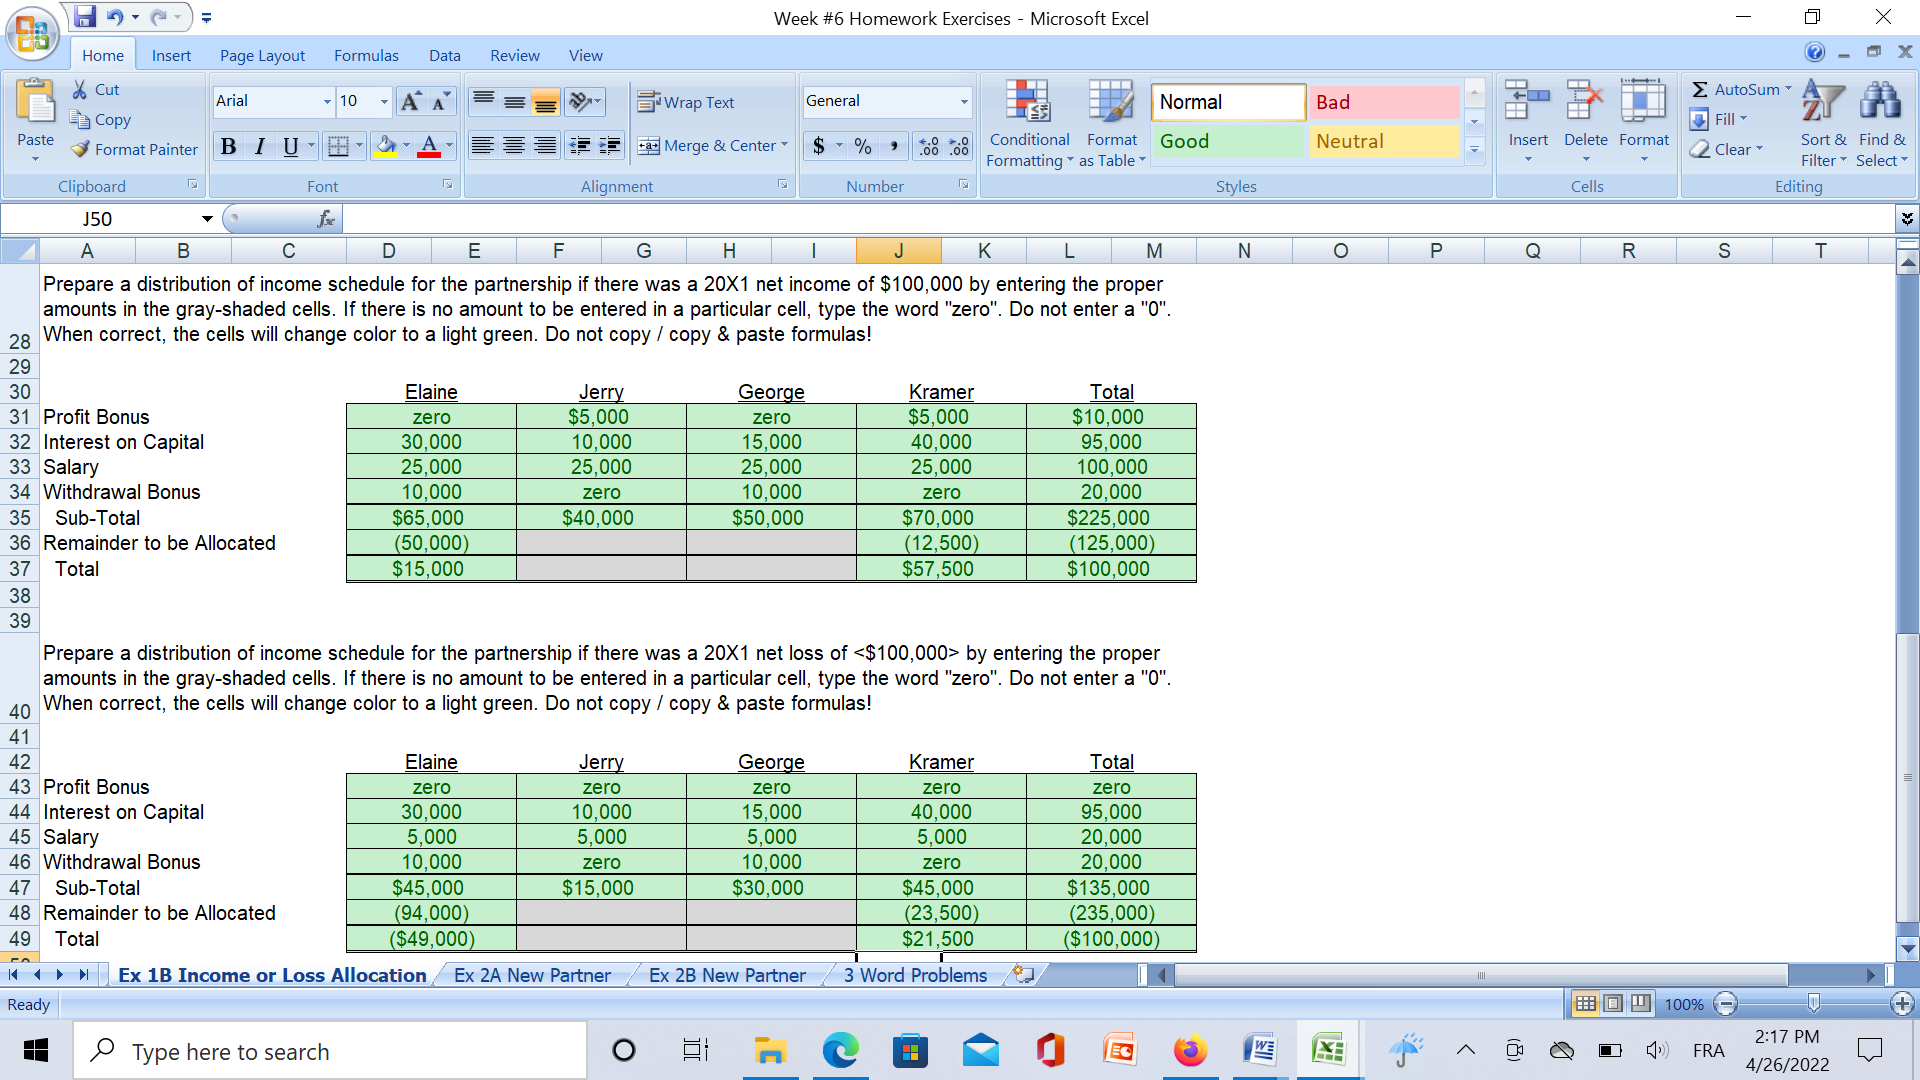The image size is (1920, 1080).
Task: Toggle bold formatting
Action: point(228,146)
